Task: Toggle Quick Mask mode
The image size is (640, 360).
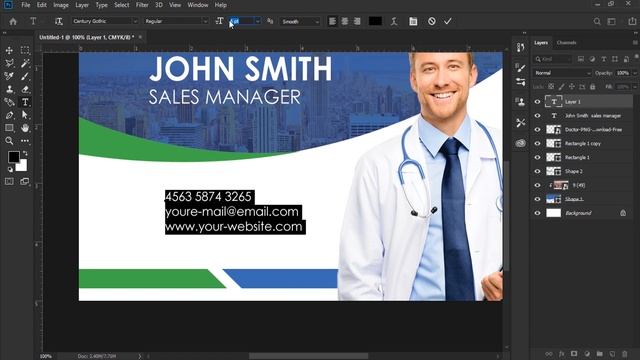Action: [9, 181]
